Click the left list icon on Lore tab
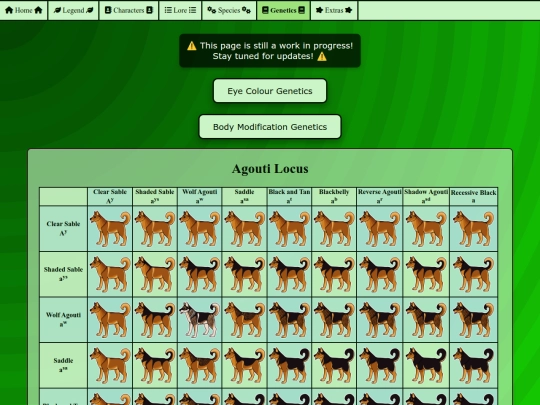540x405 pixels. pyautogui.click(x=168, y=10)
